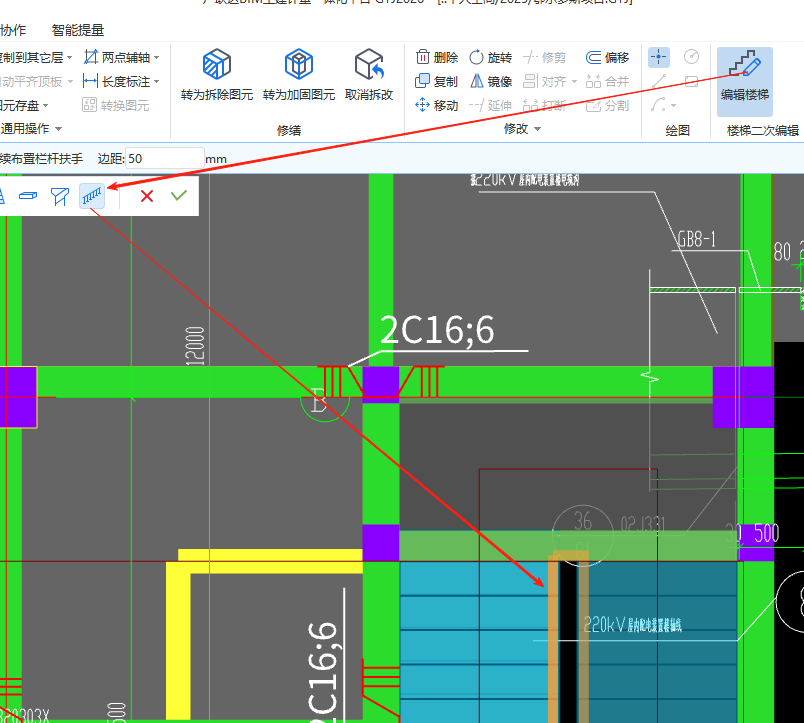The image size is (804, 723).
Task: Click GB8-1 annotation text
Action: (x=696, y=239)
